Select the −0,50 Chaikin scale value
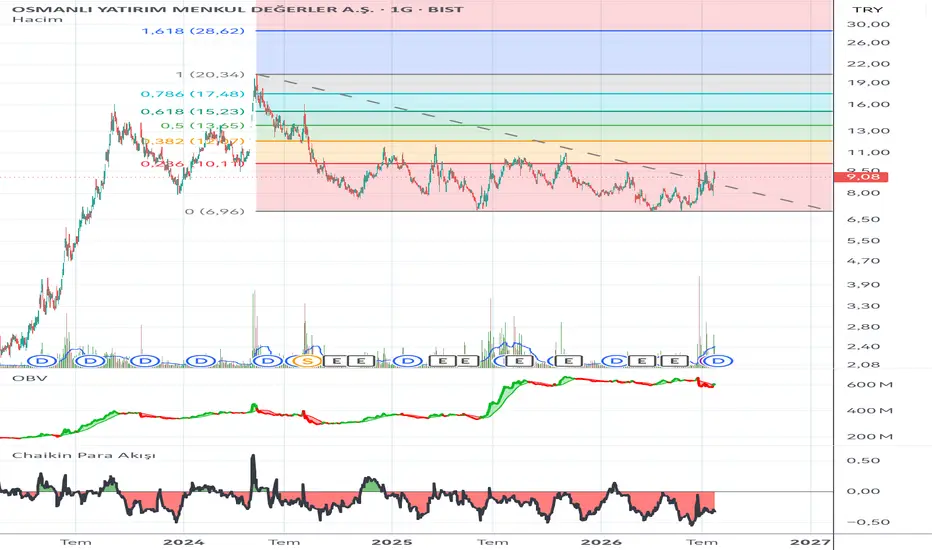The height and width of the screenshot is (550, 932). pyautogui.click(x=868, y=522)
